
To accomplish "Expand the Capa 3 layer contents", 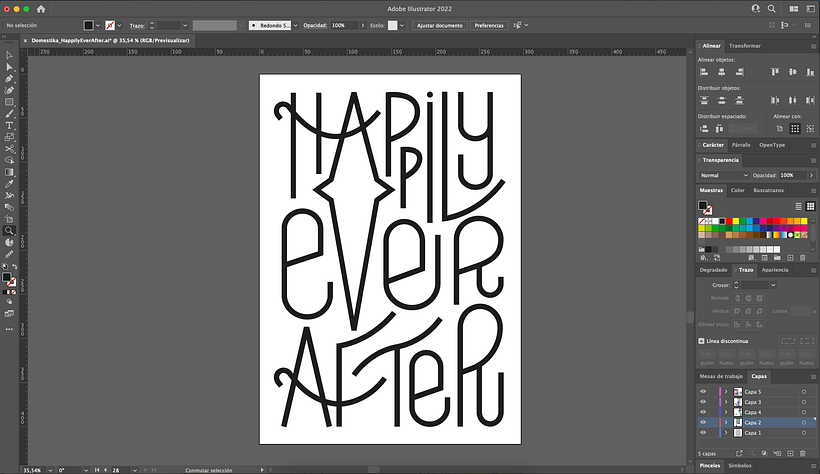I will [726, 402].
